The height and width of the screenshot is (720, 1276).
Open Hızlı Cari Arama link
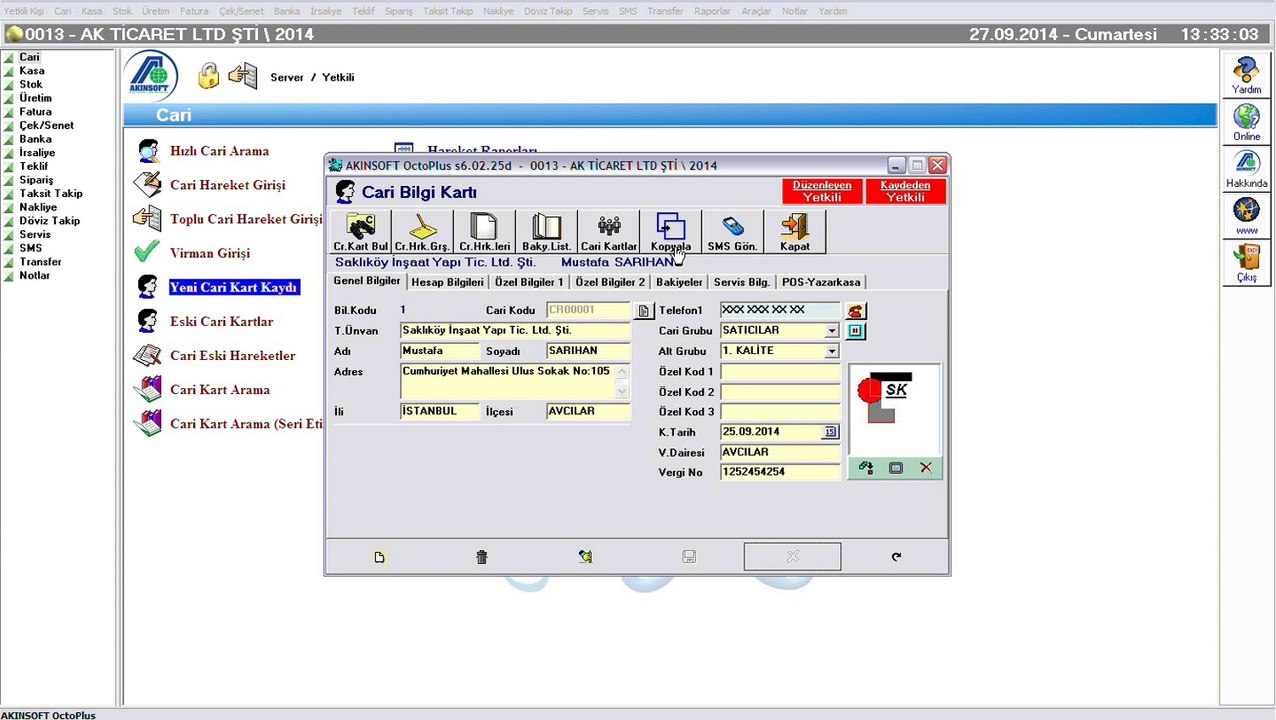(x=219, y=151)
